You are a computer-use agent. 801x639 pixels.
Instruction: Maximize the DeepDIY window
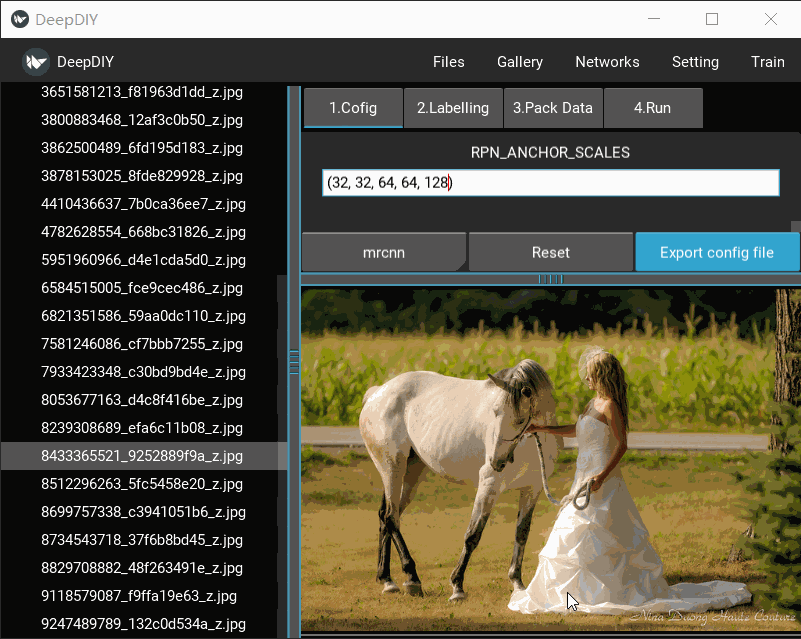[x=712, y=19]
